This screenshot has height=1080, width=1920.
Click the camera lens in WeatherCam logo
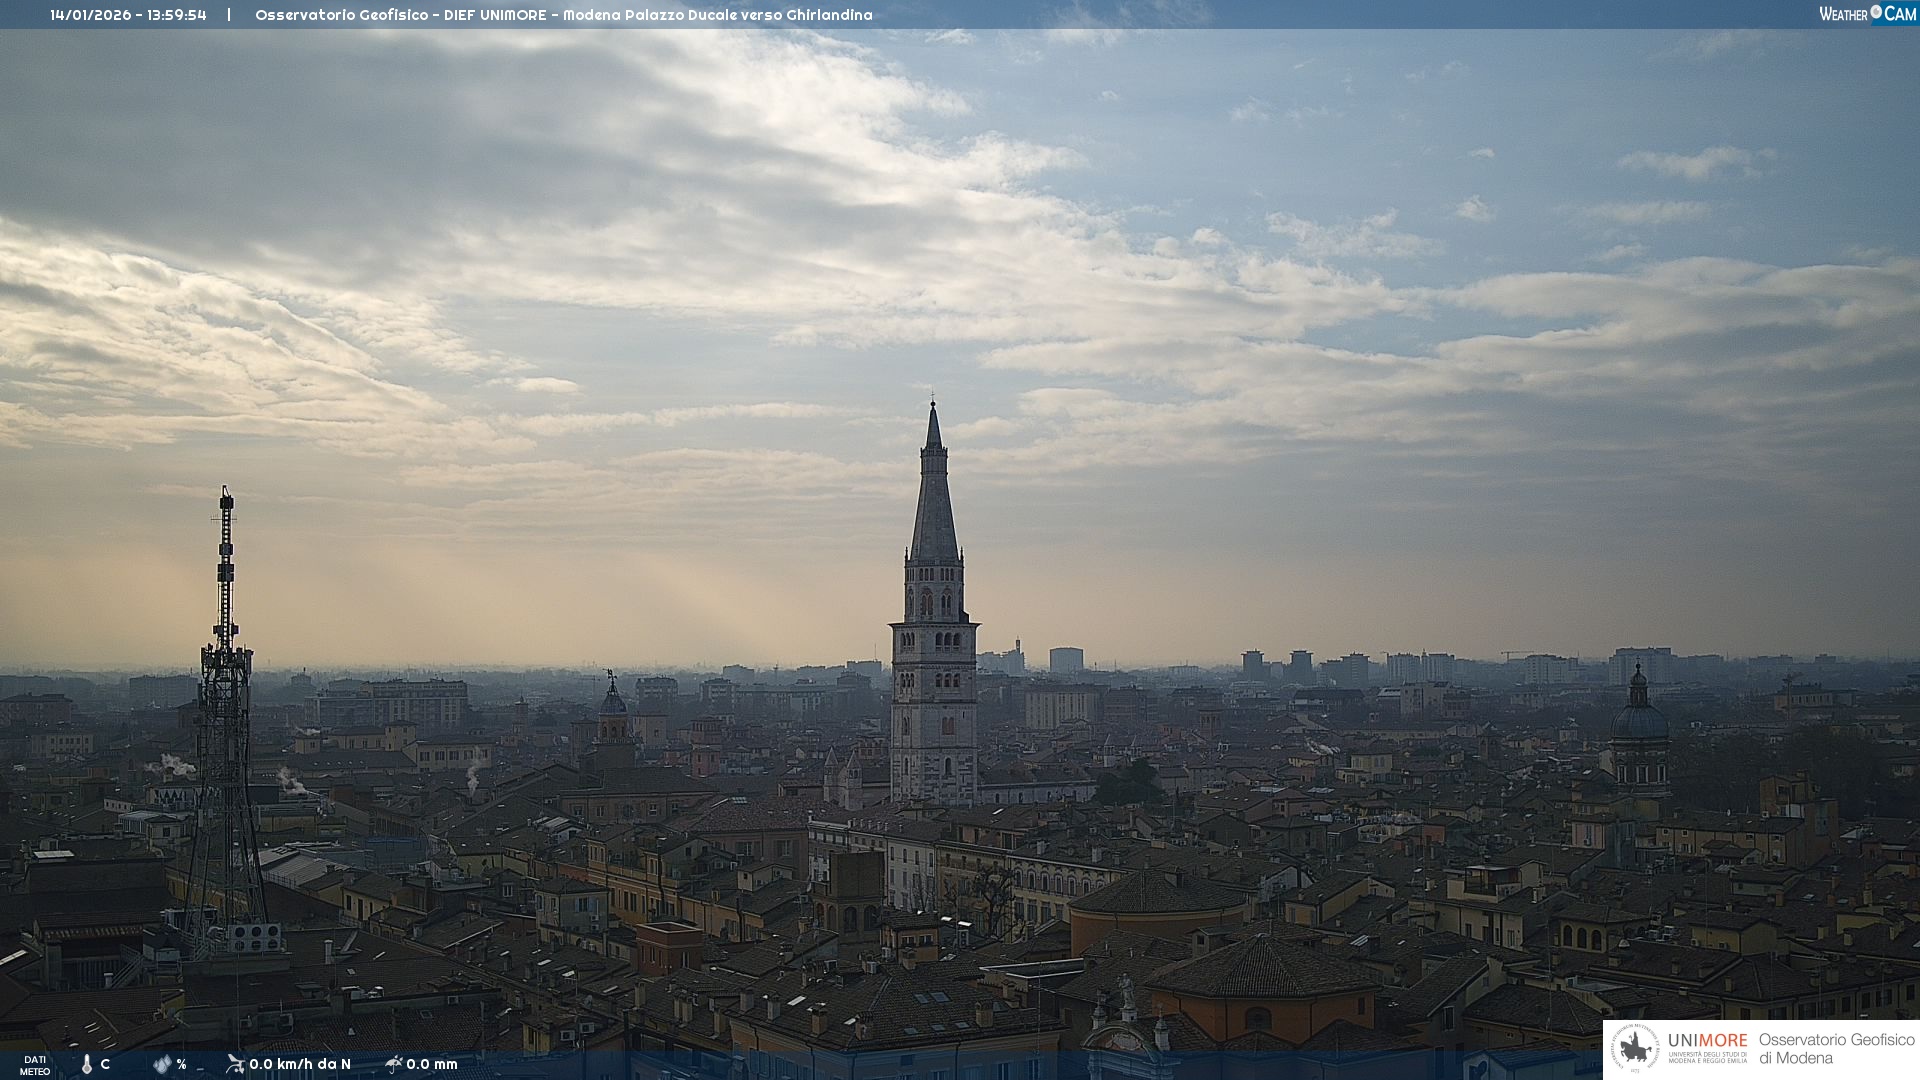coord(1876,12)
